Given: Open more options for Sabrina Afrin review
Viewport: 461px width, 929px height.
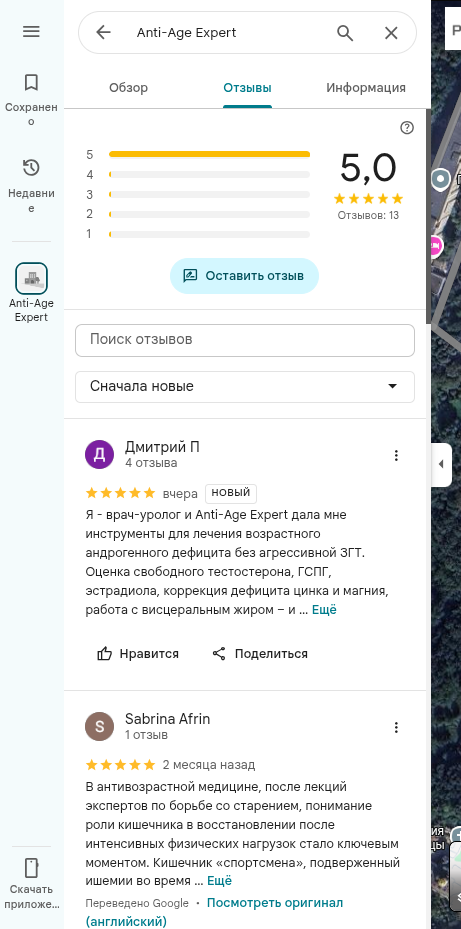Looking at the screenshot, I should tap(396, 727).
